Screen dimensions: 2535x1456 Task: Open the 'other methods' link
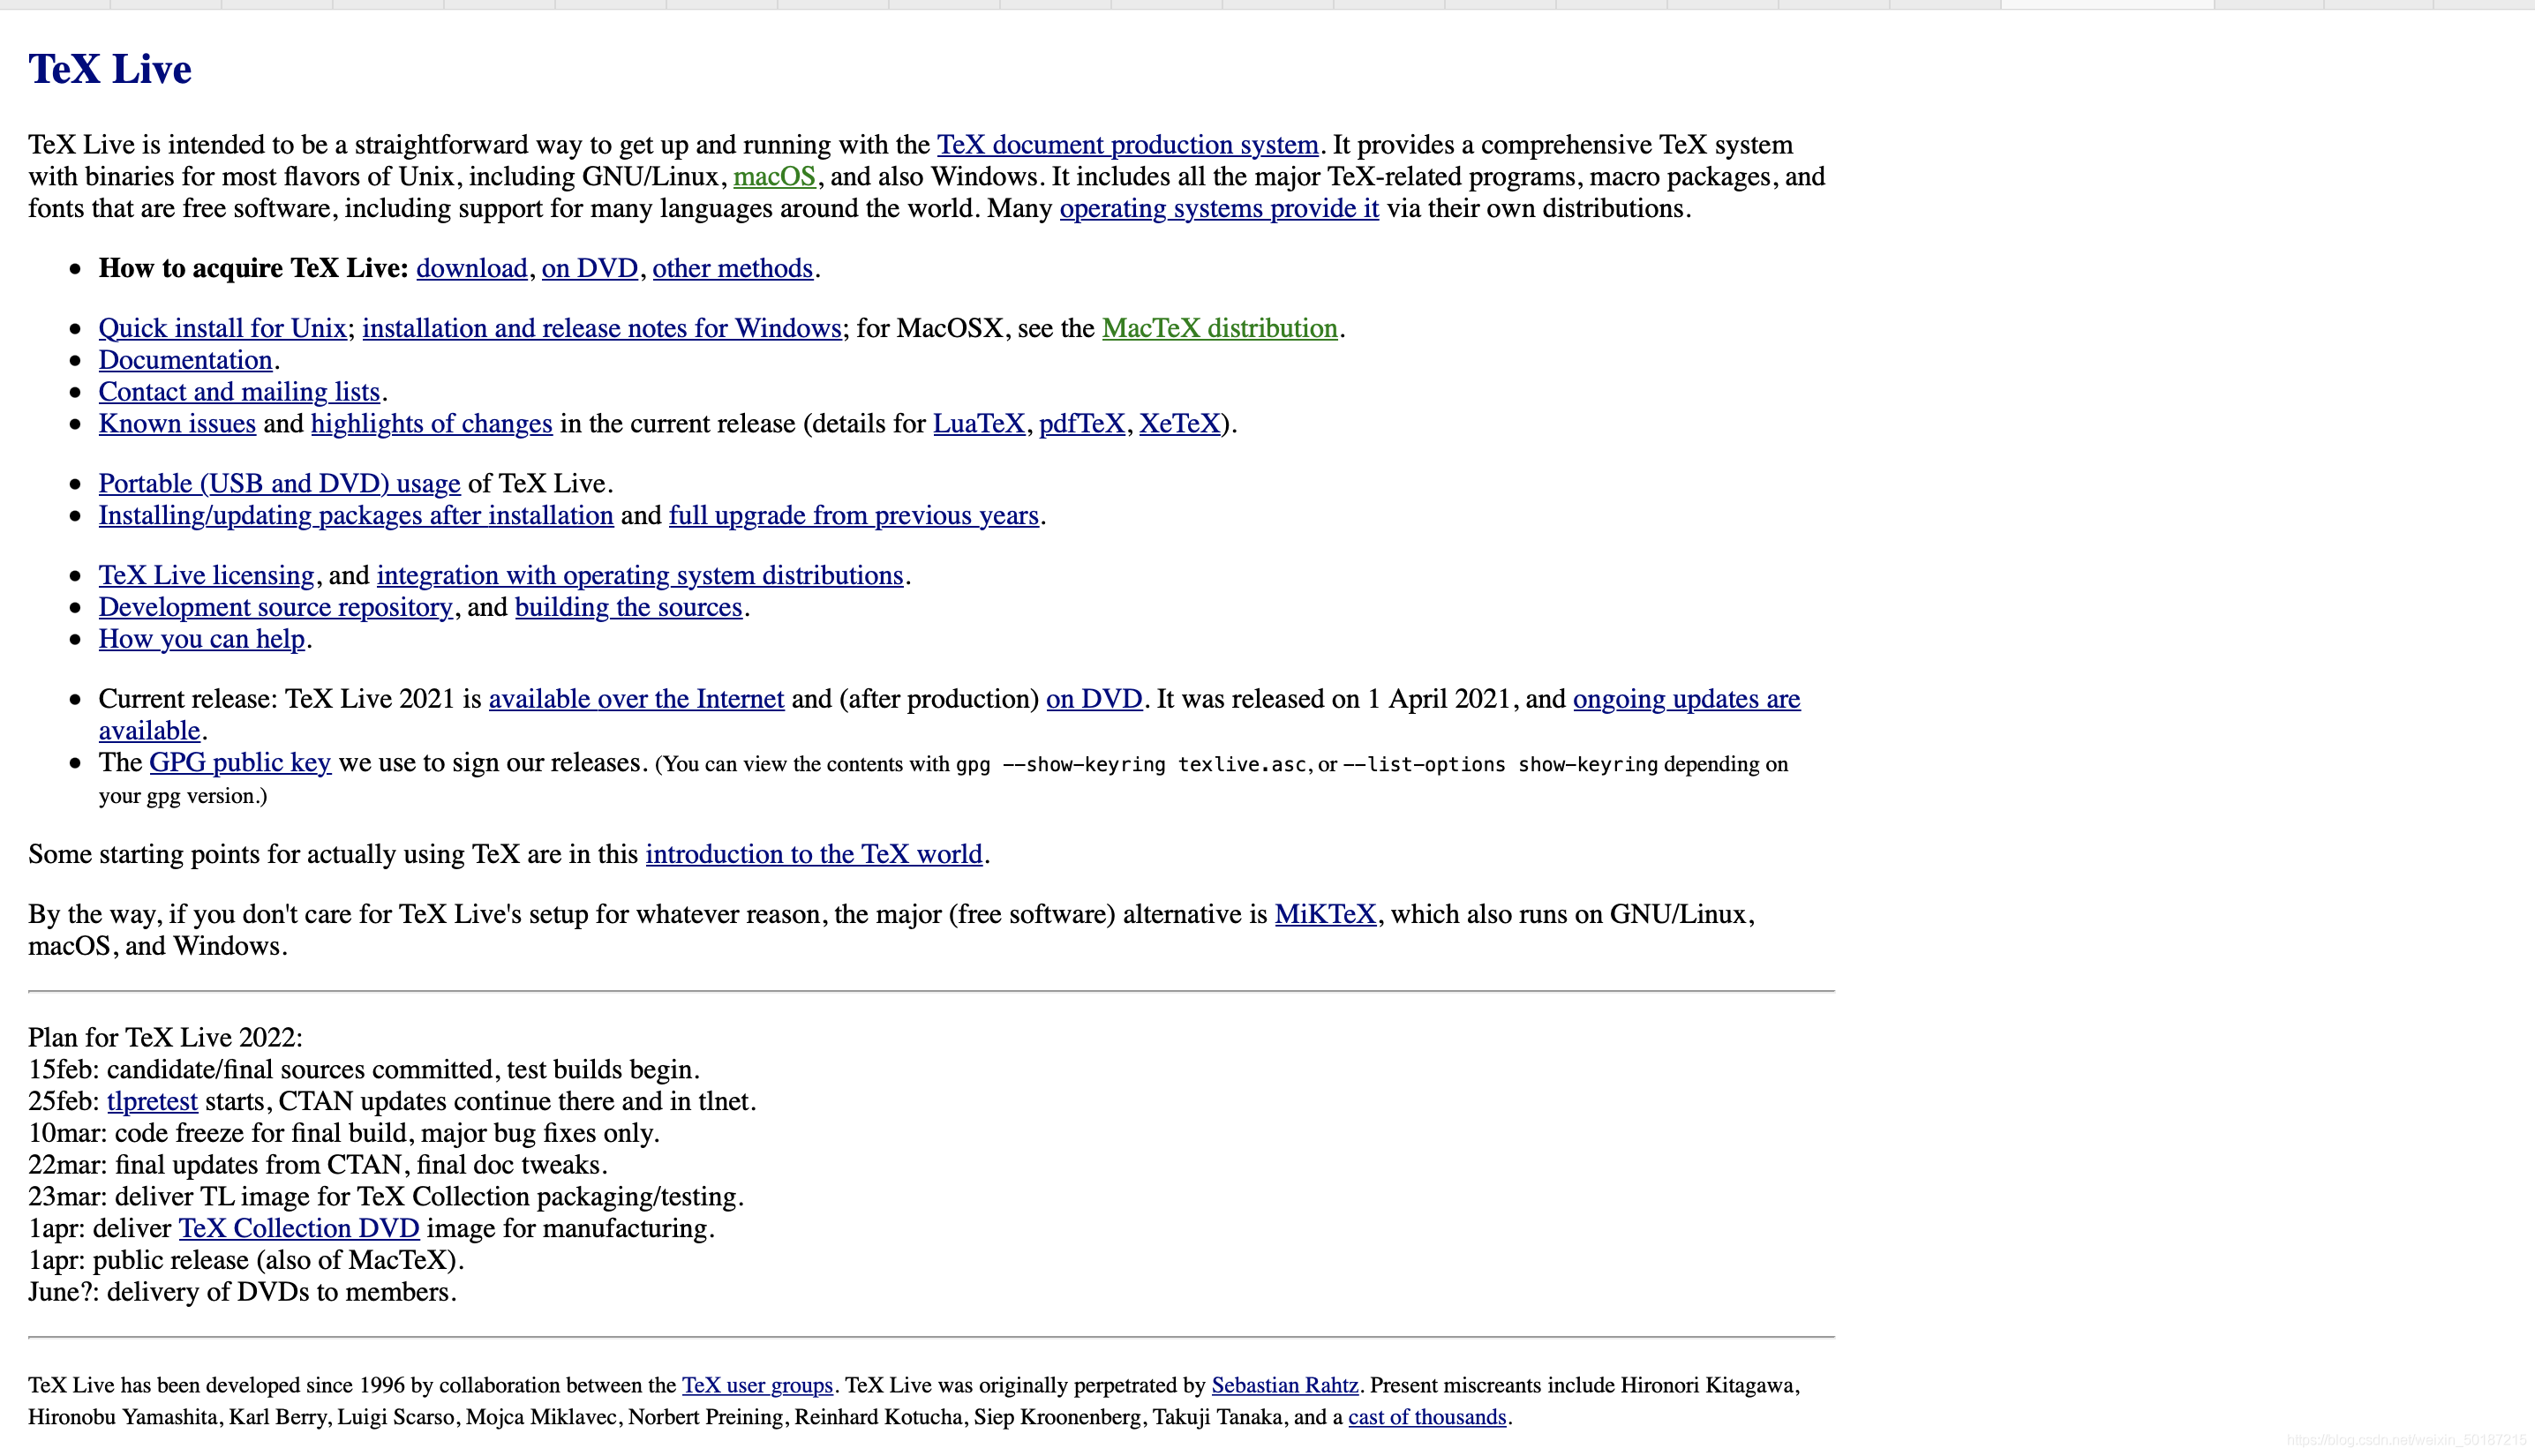[733, 268]
